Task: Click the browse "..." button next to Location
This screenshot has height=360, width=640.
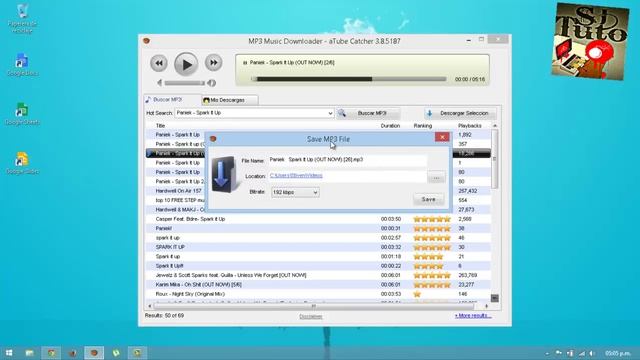Action: (x=436, y=178)
